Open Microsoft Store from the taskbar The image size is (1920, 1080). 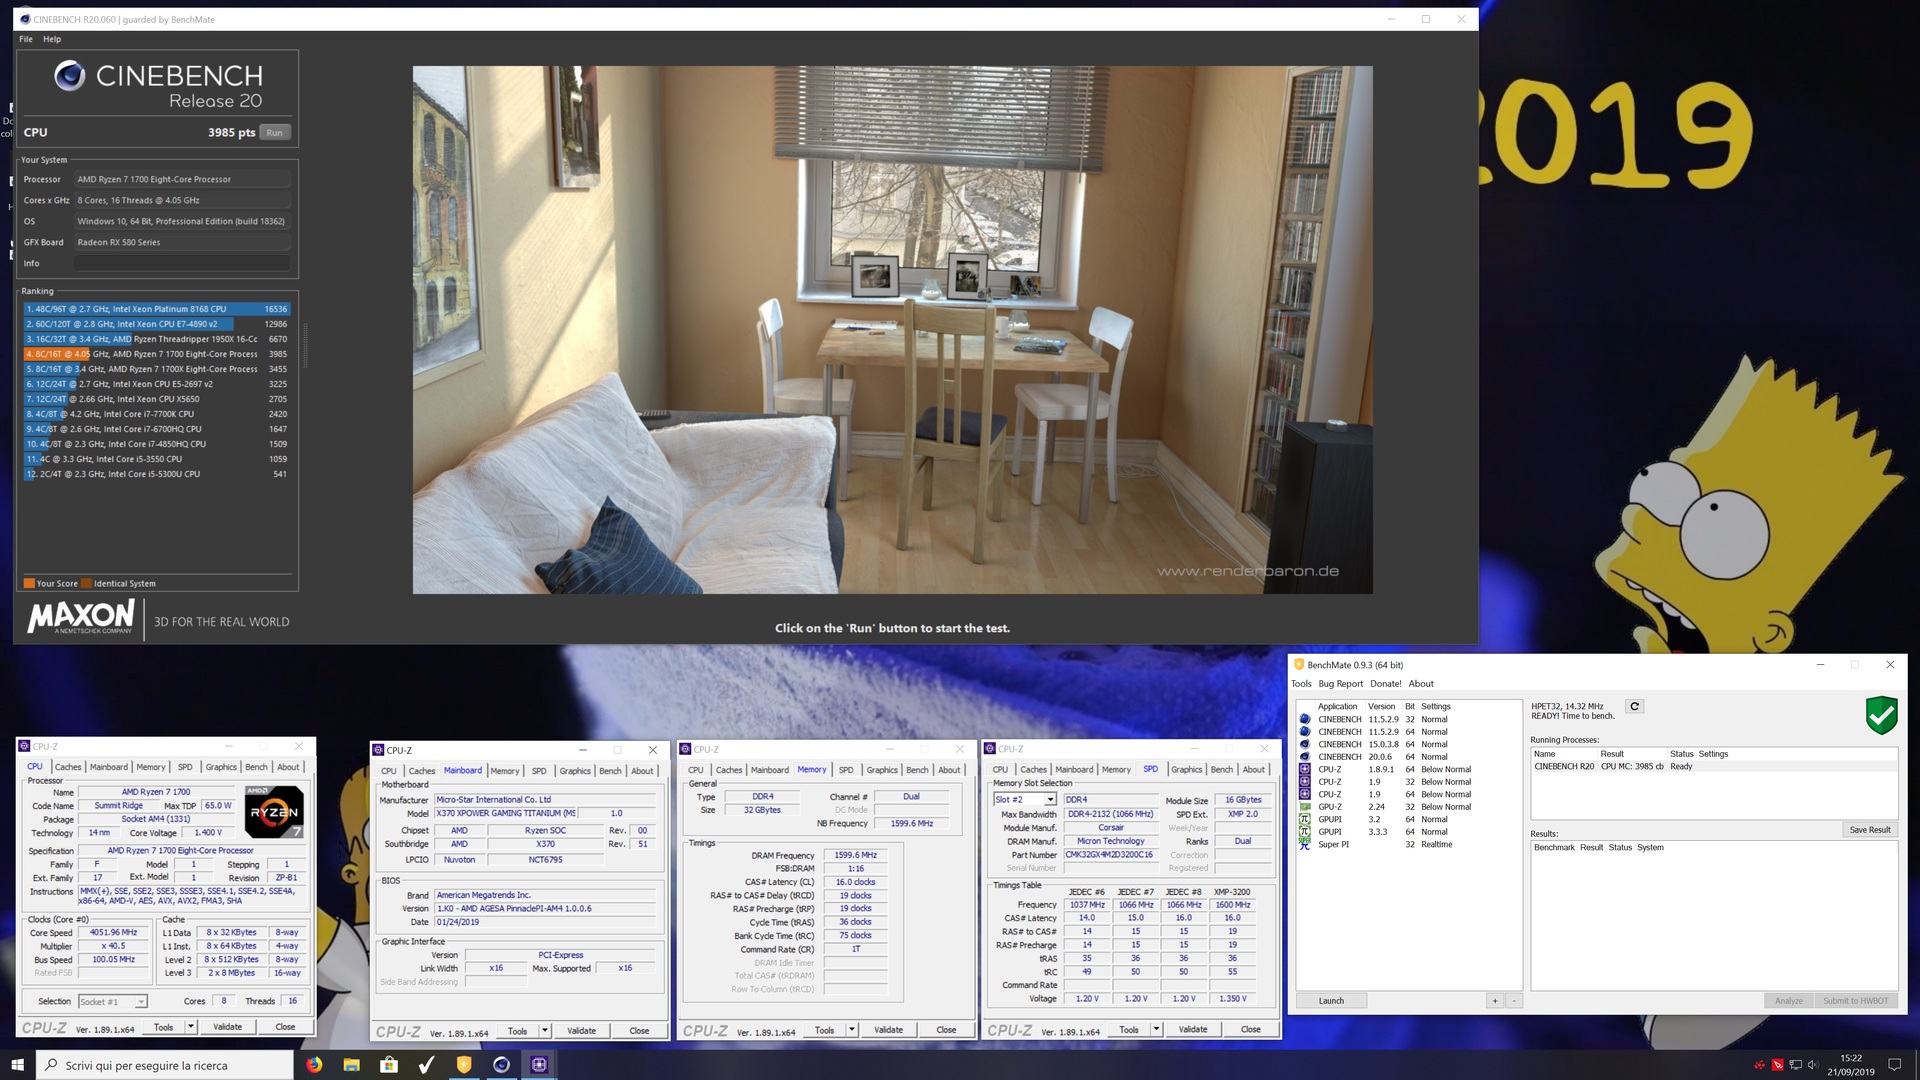(389, 1065)
